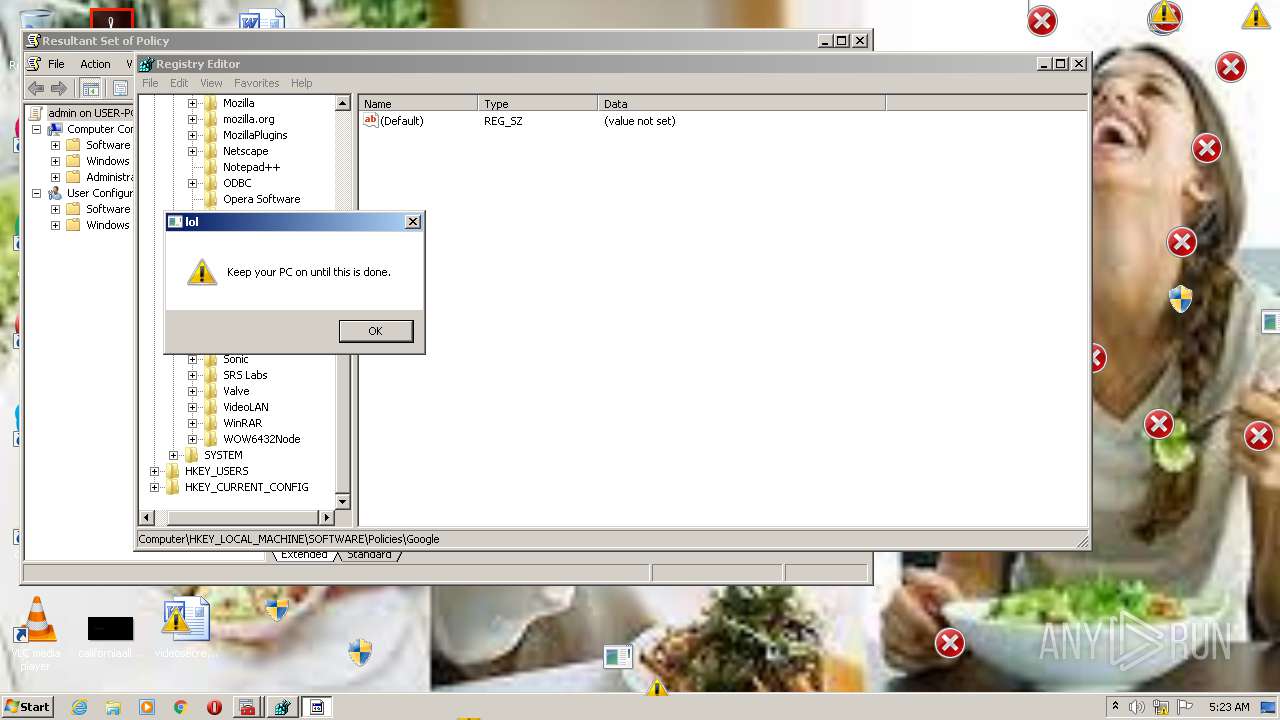Expand the ODBC registry key
This screenshot has height=720, width=1280.
[192, 183]
